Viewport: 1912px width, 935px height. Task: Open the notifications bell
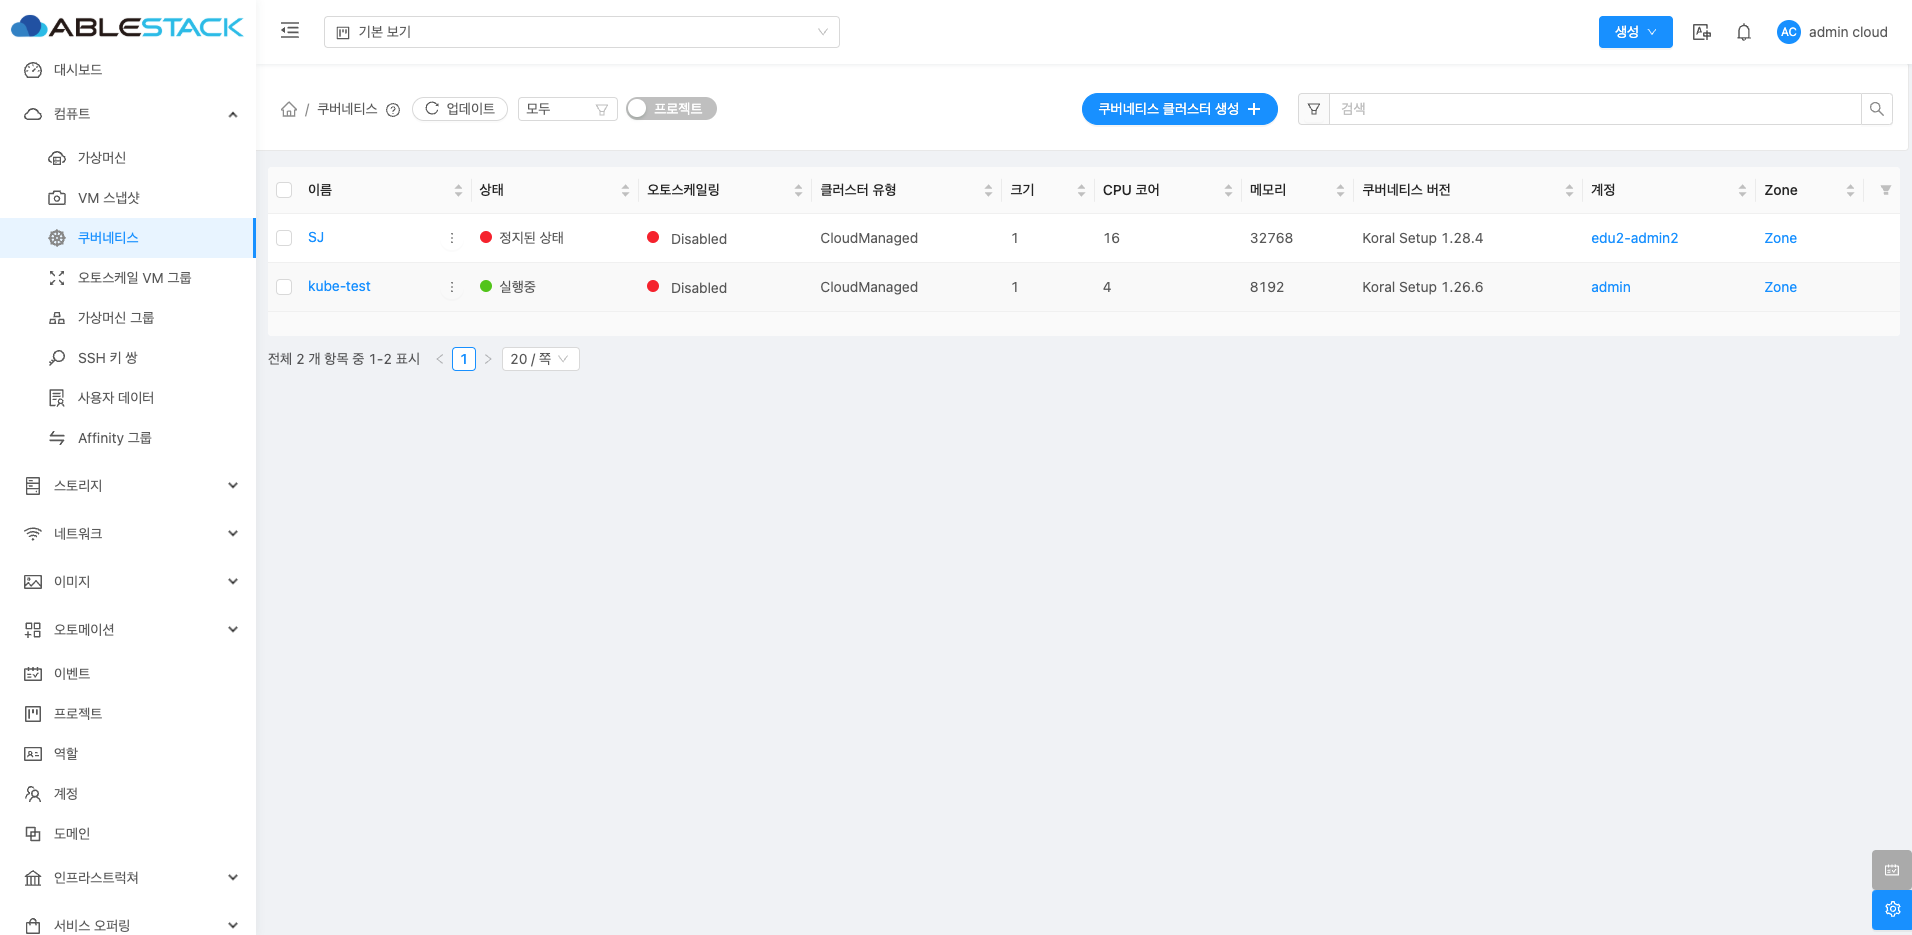pyautogui.click(x=1743, y=32)
